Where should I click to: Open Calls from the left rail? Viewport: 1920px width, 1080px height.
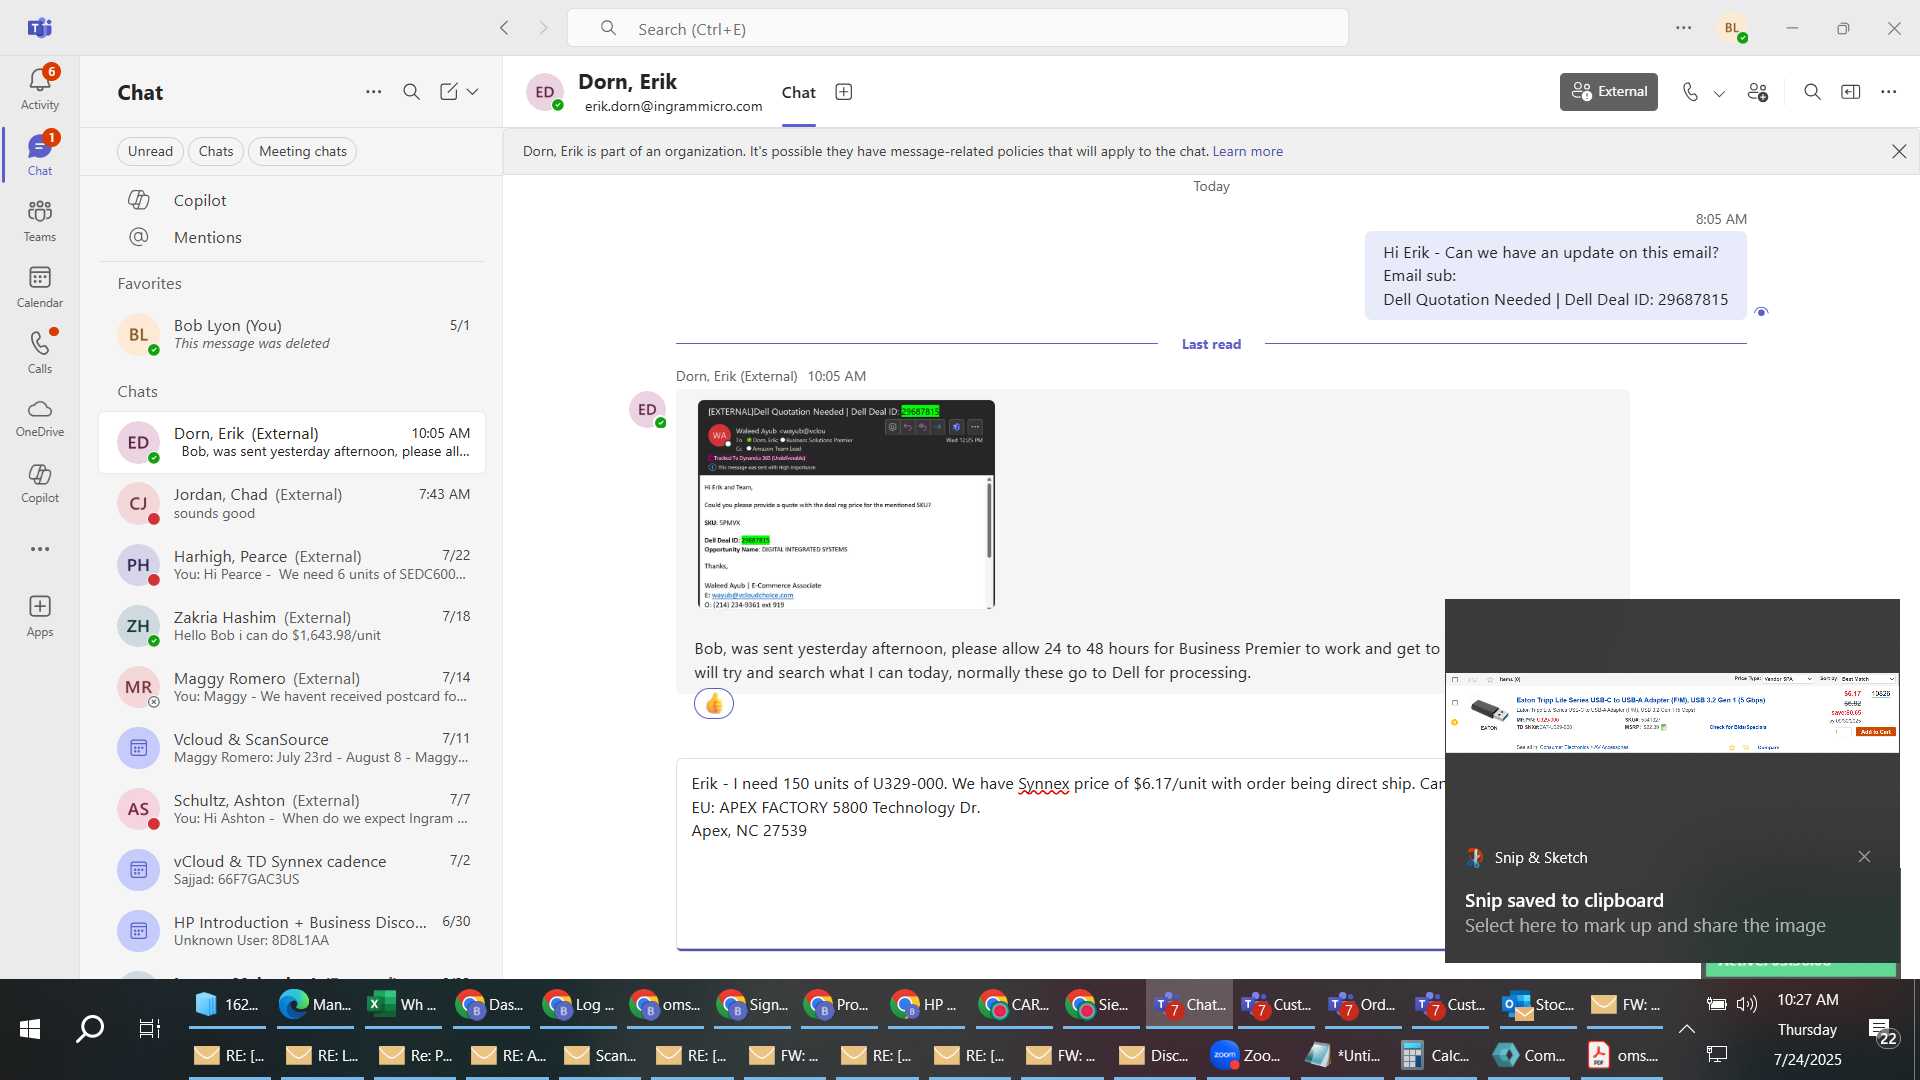40,352
